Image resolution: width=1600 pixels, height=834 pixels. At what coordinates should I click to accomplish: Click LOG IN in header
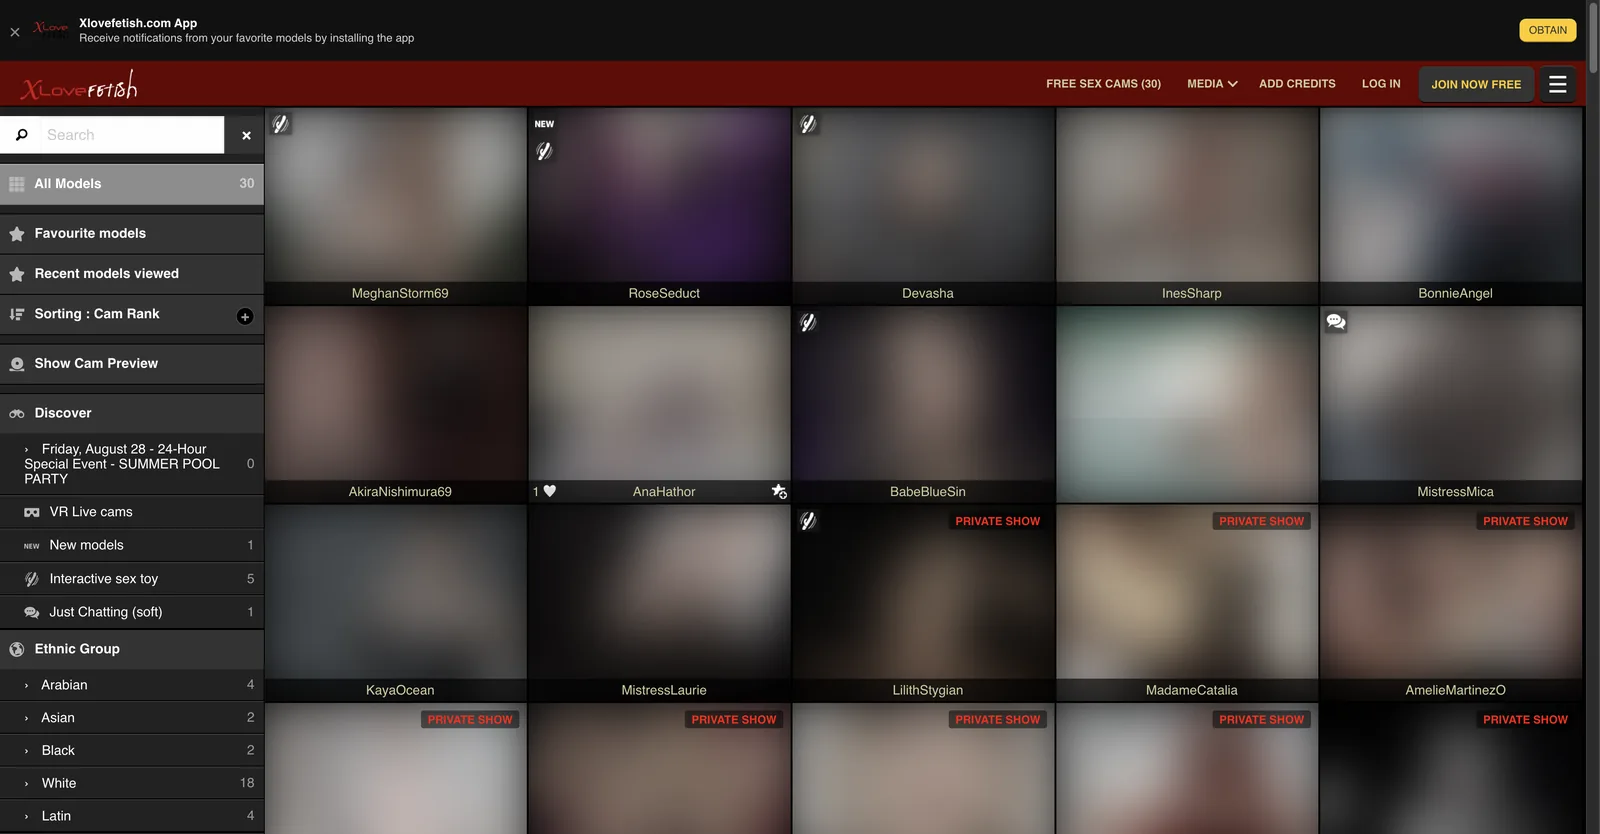(x=1381, y=84)
